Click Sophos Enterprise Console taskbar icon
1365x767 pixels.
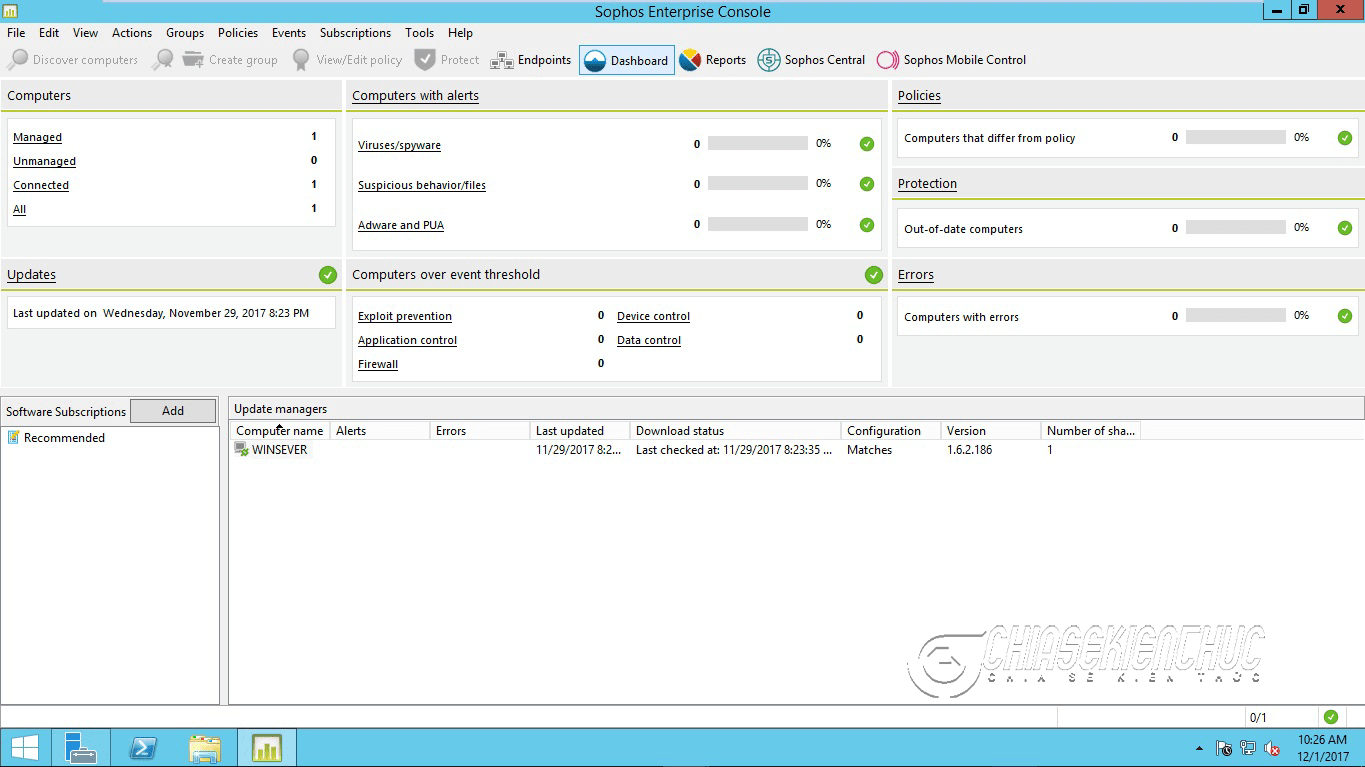267,747
